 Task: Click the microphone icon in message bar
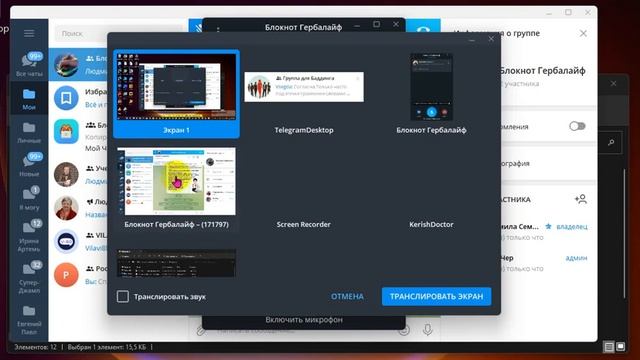point(427,329)
